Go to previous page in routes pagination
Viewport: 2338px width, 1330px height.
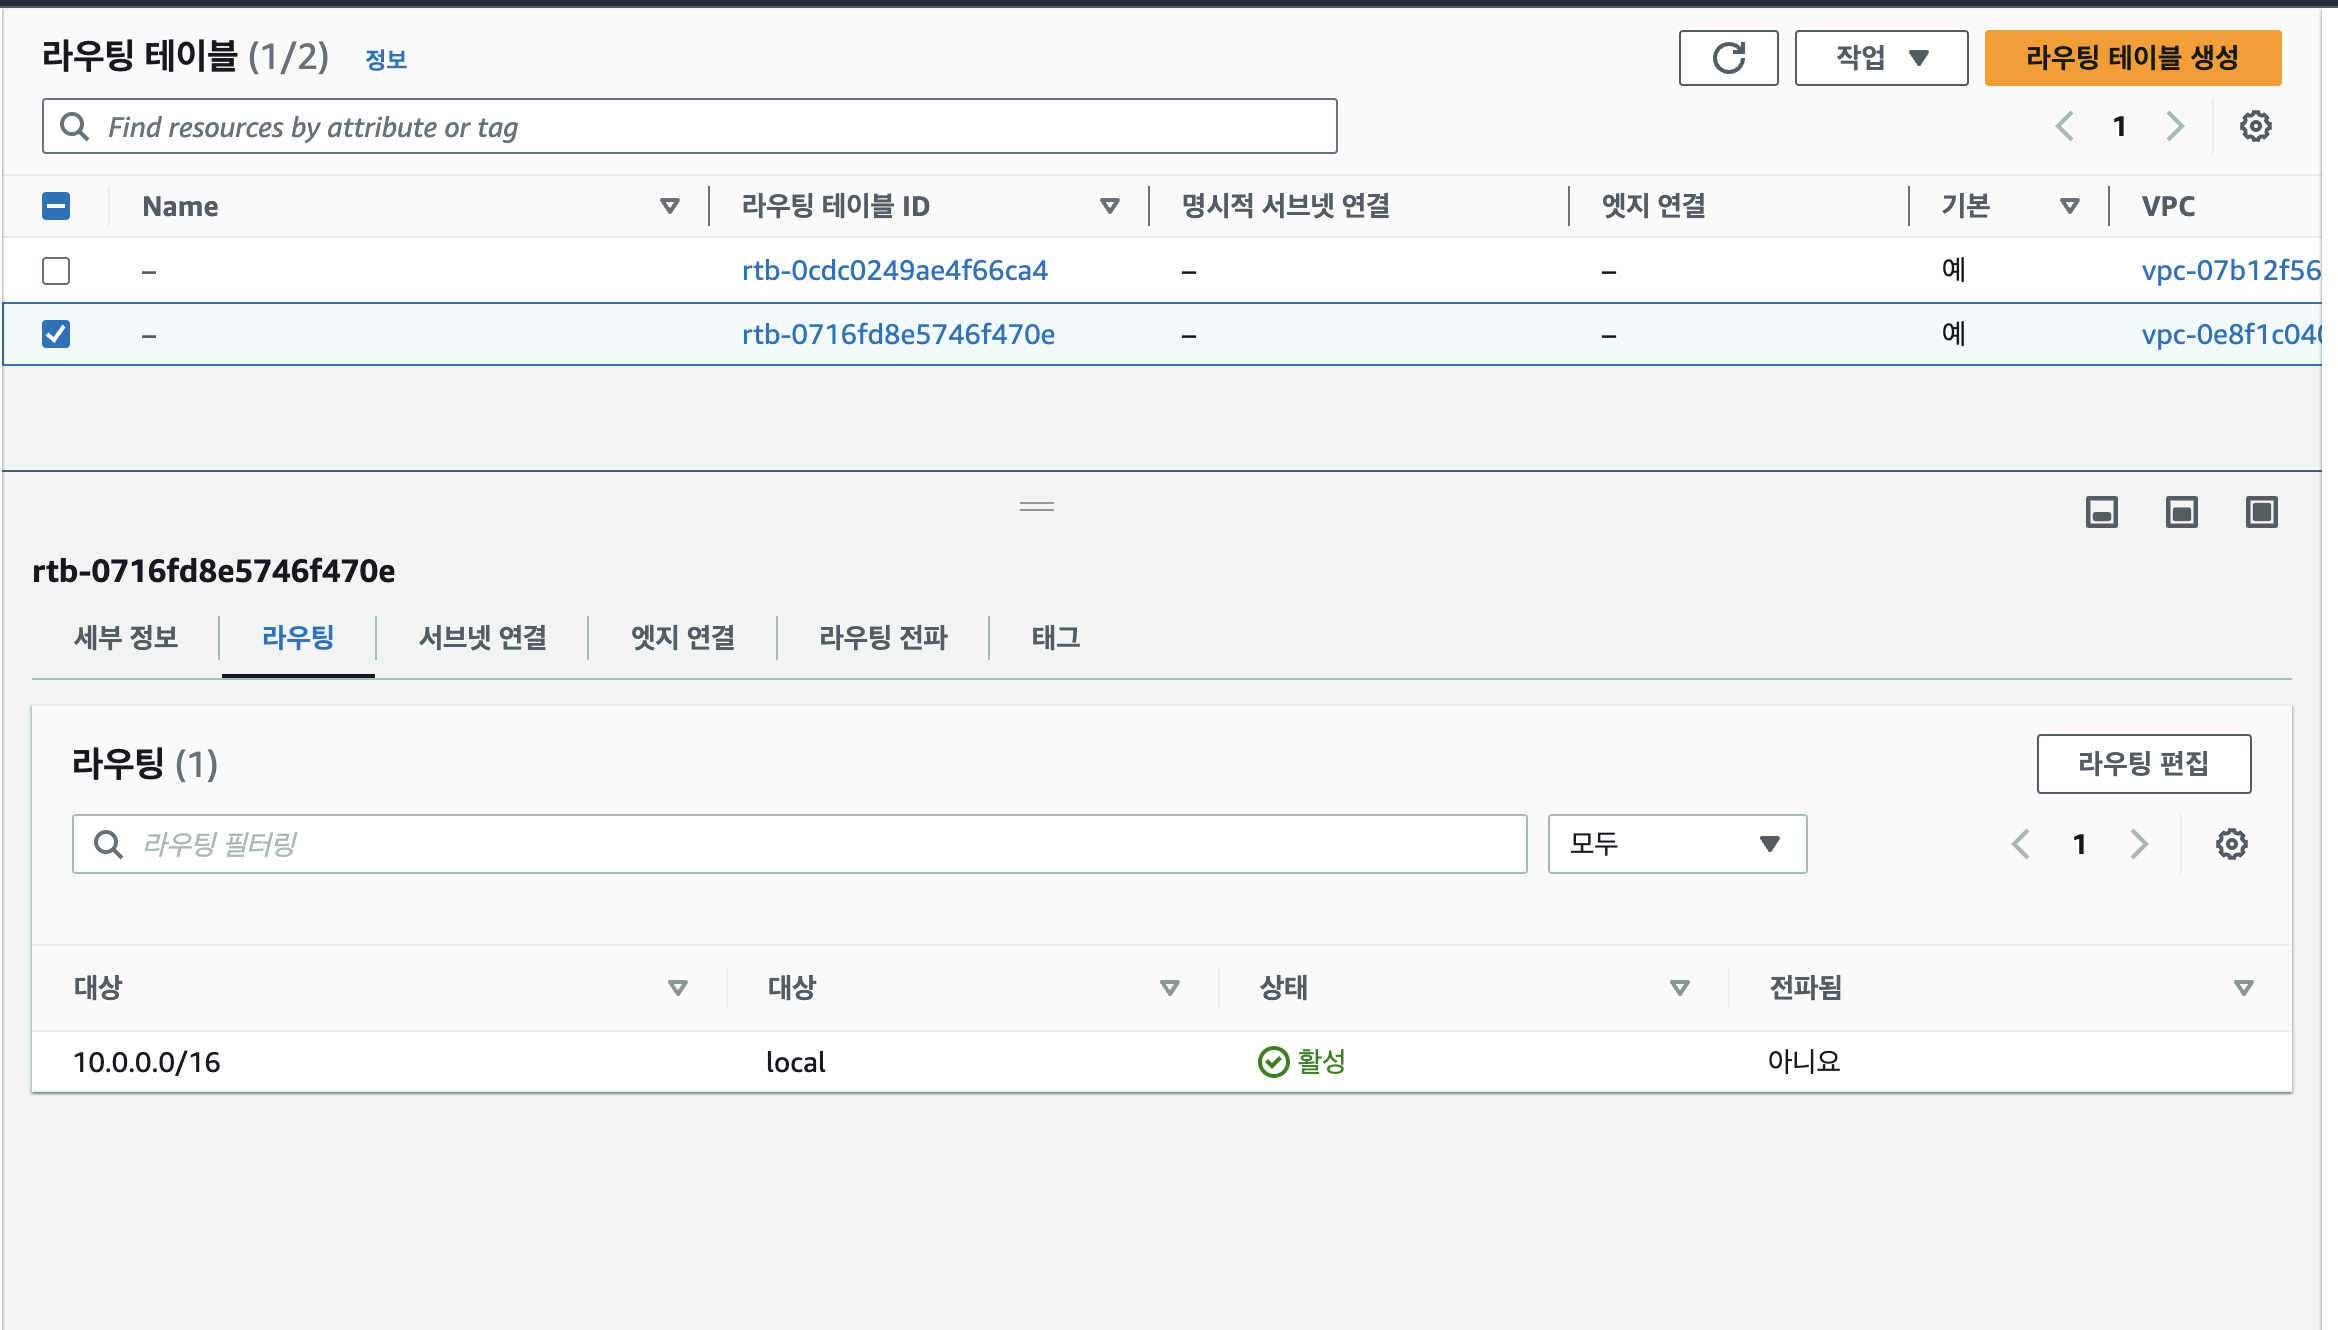[x=2021, y=844]
